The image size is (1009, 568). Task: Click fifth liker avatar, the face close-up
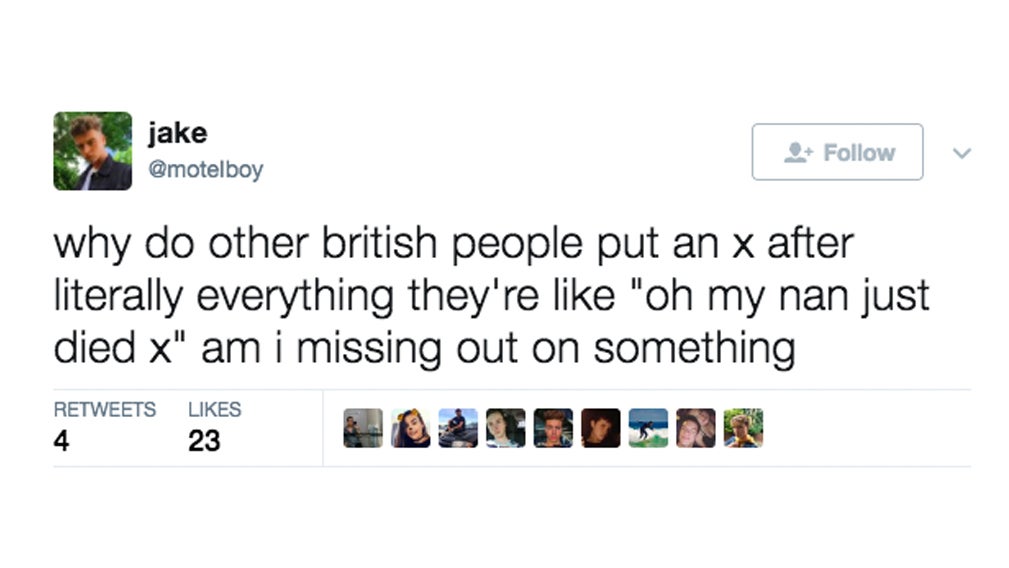pyautogui.click(x=553, y=428)
